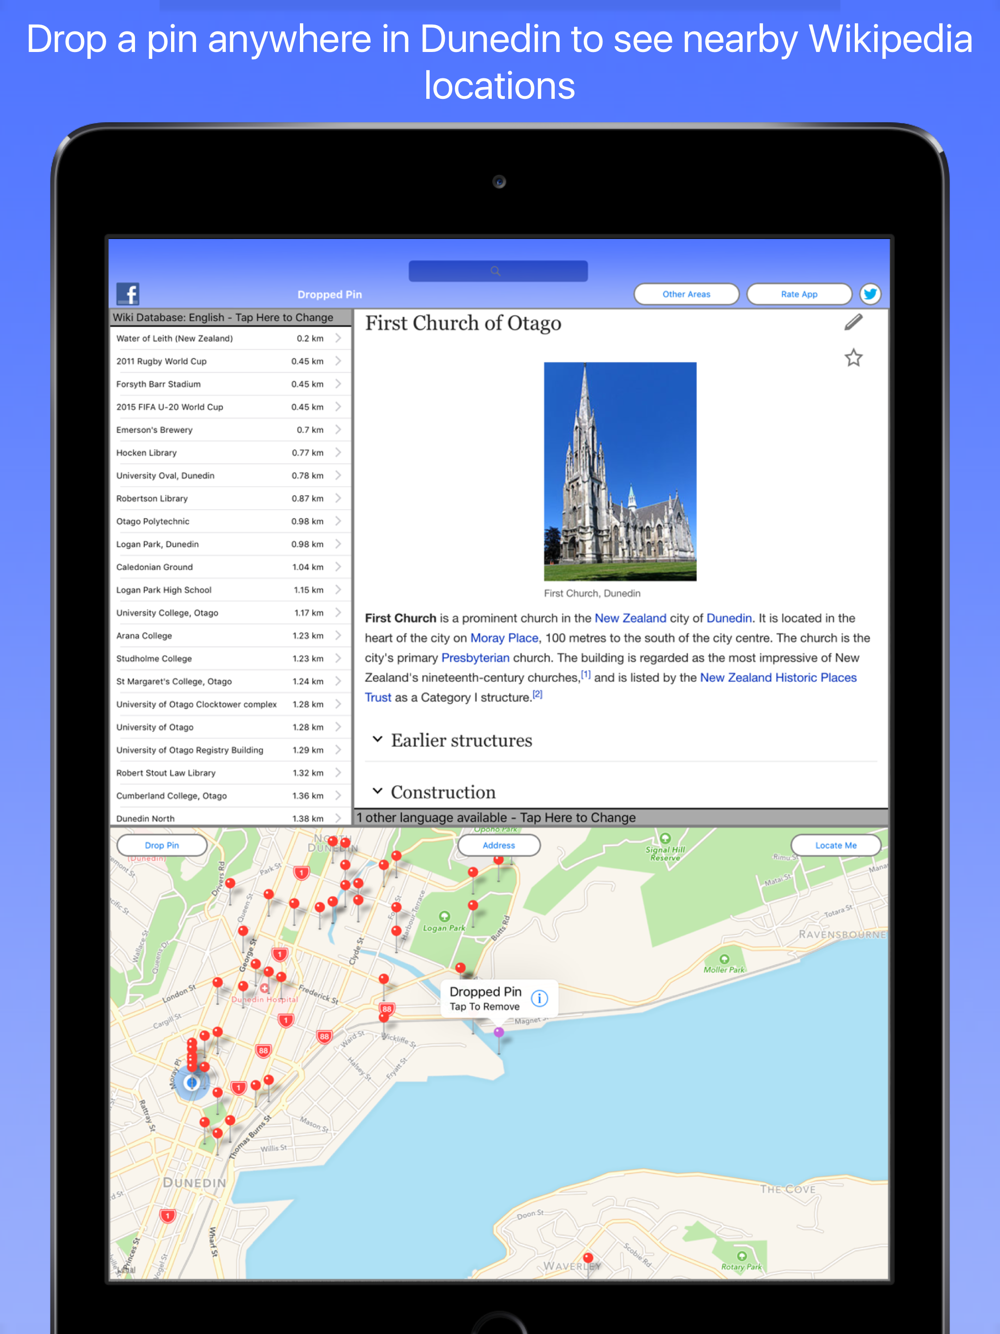Remove the pin via 'Tap To Remove' callout
The height and width of the screenshot is (1334, 1000).
[485, 1007]
